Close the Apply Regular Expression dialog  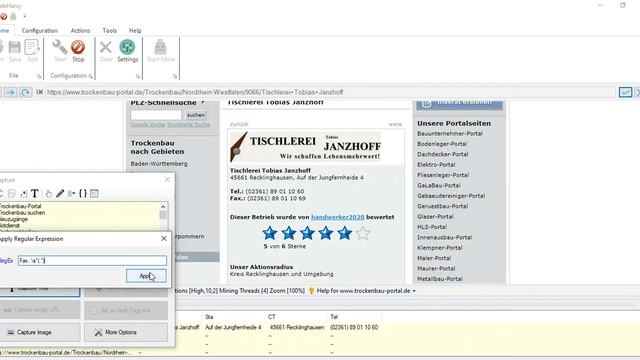(164, 238)
